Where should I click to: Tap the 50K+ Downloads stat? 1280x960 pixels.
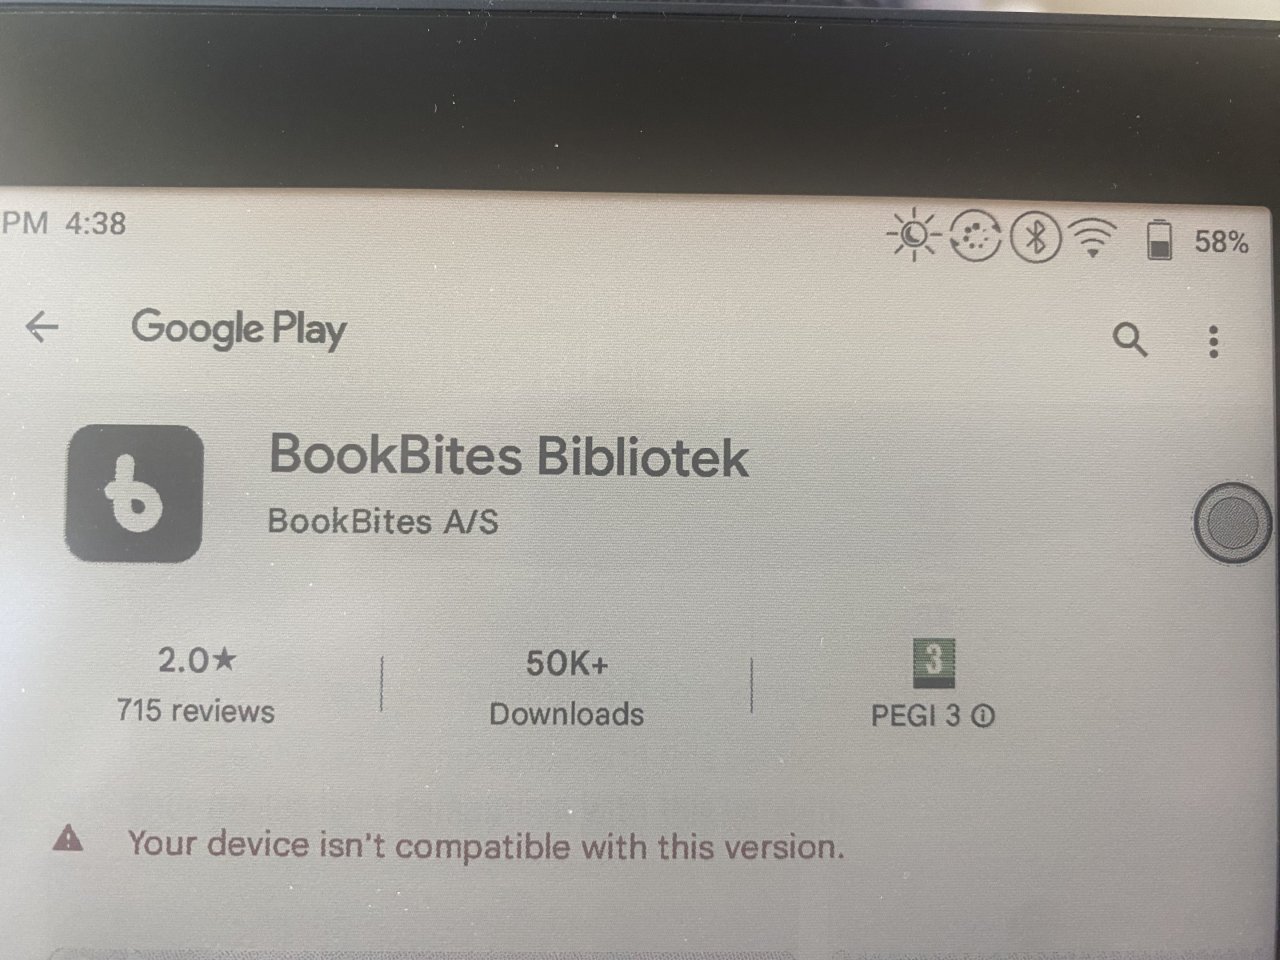567,688
